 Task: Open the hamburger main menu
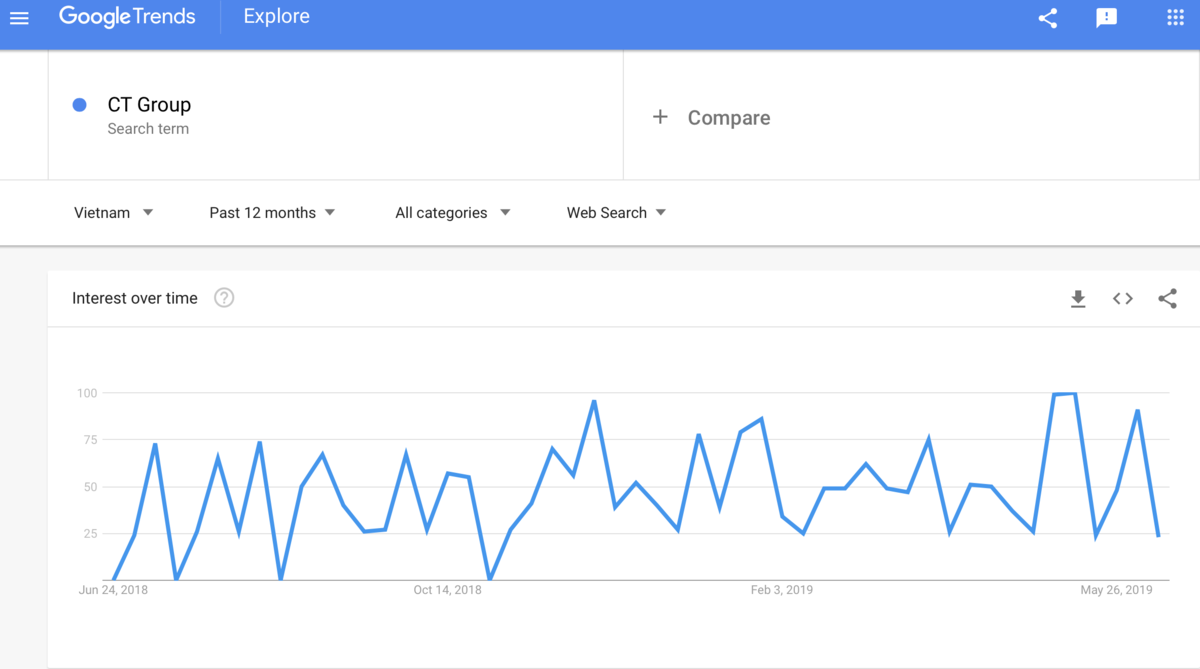(19, 18)
